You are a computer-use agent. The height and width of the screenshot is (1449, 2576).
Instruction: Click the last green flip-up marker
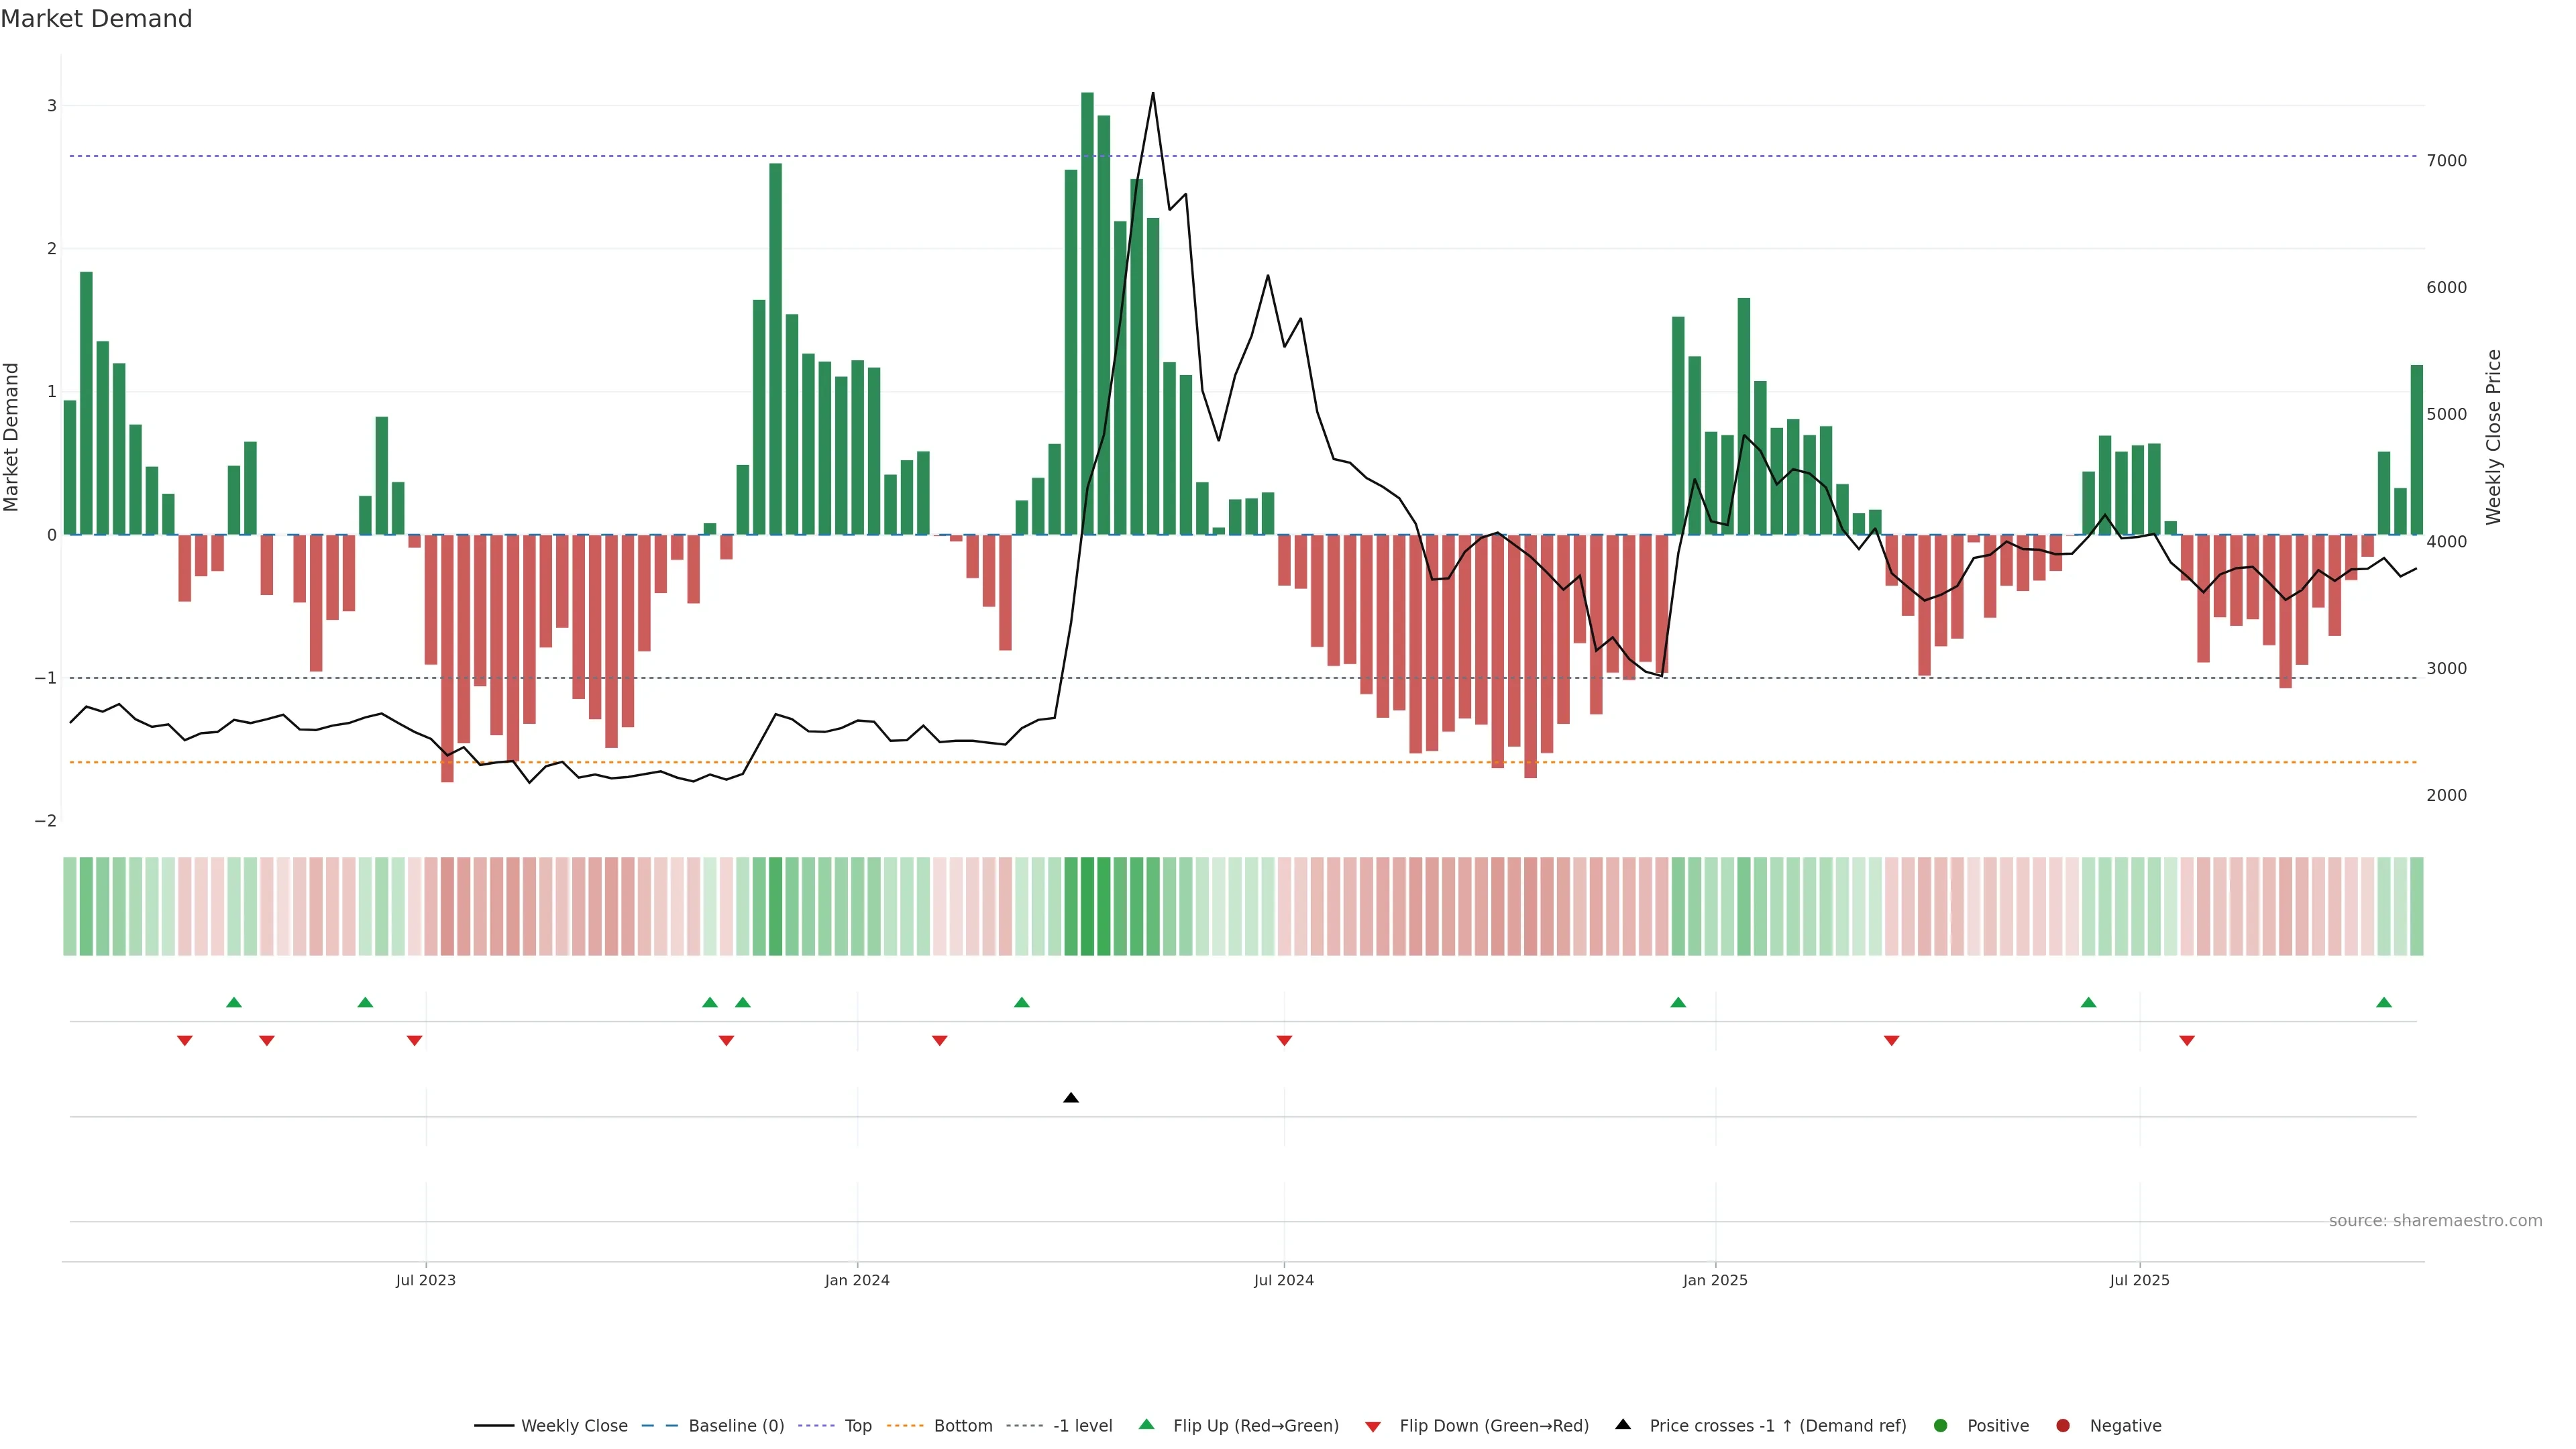click(2384, 1002)
